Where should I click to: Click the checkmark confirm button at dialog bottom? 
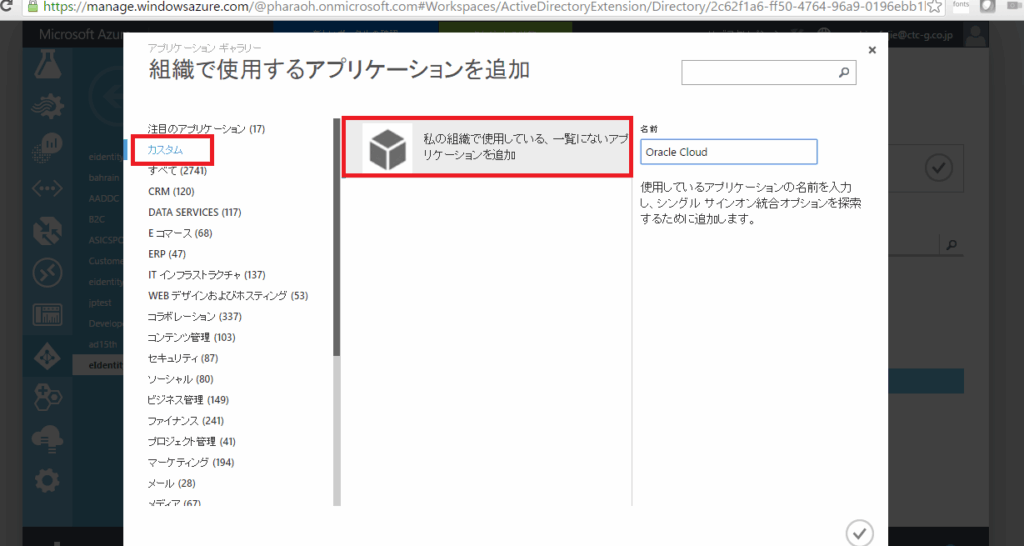pyautogui.click(x=858, y=532)
